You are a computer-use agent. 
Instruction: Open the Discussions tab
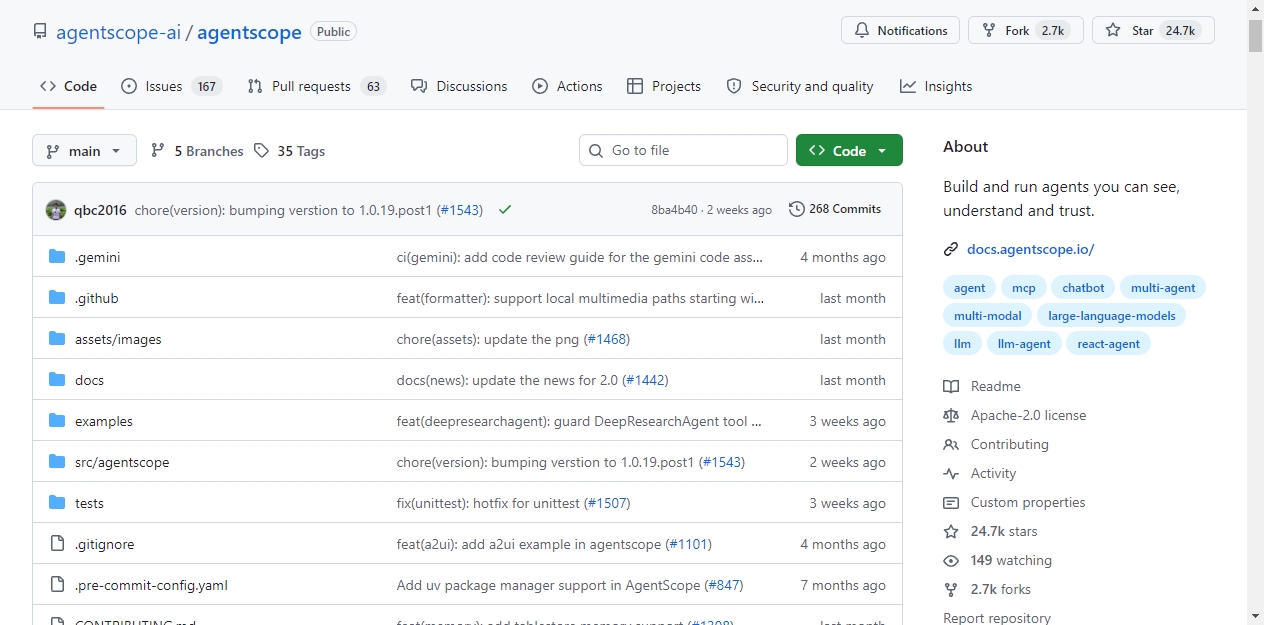point(459,86)
